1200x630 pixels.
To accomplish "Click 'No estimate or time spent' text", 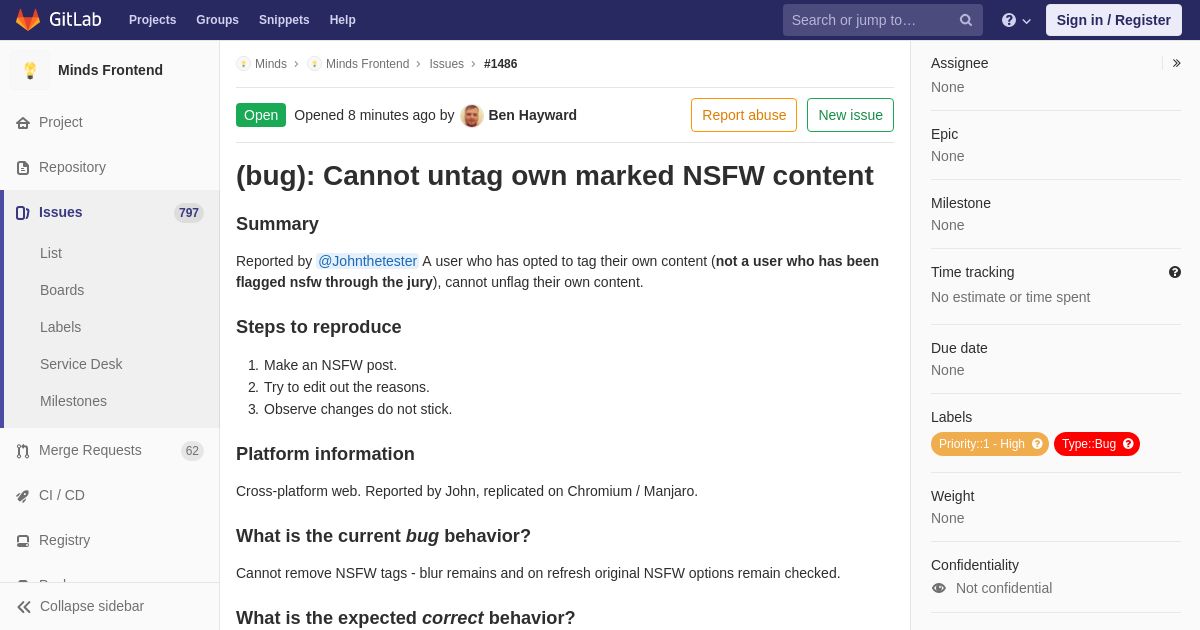I will click(x=1010, y=297).
